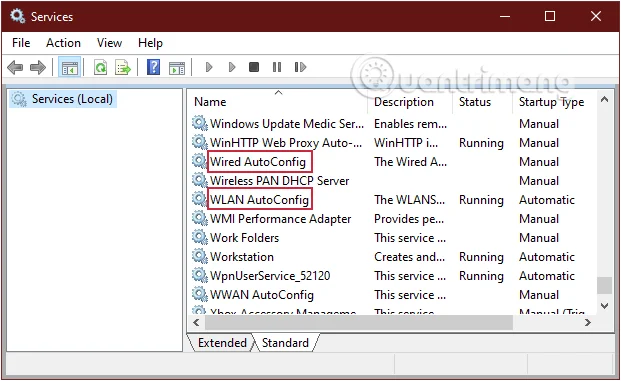Viewport: 621px width, 381px height.
Task: Select the WpnUserService_52120 service name
Action: [x=270, y=276]
